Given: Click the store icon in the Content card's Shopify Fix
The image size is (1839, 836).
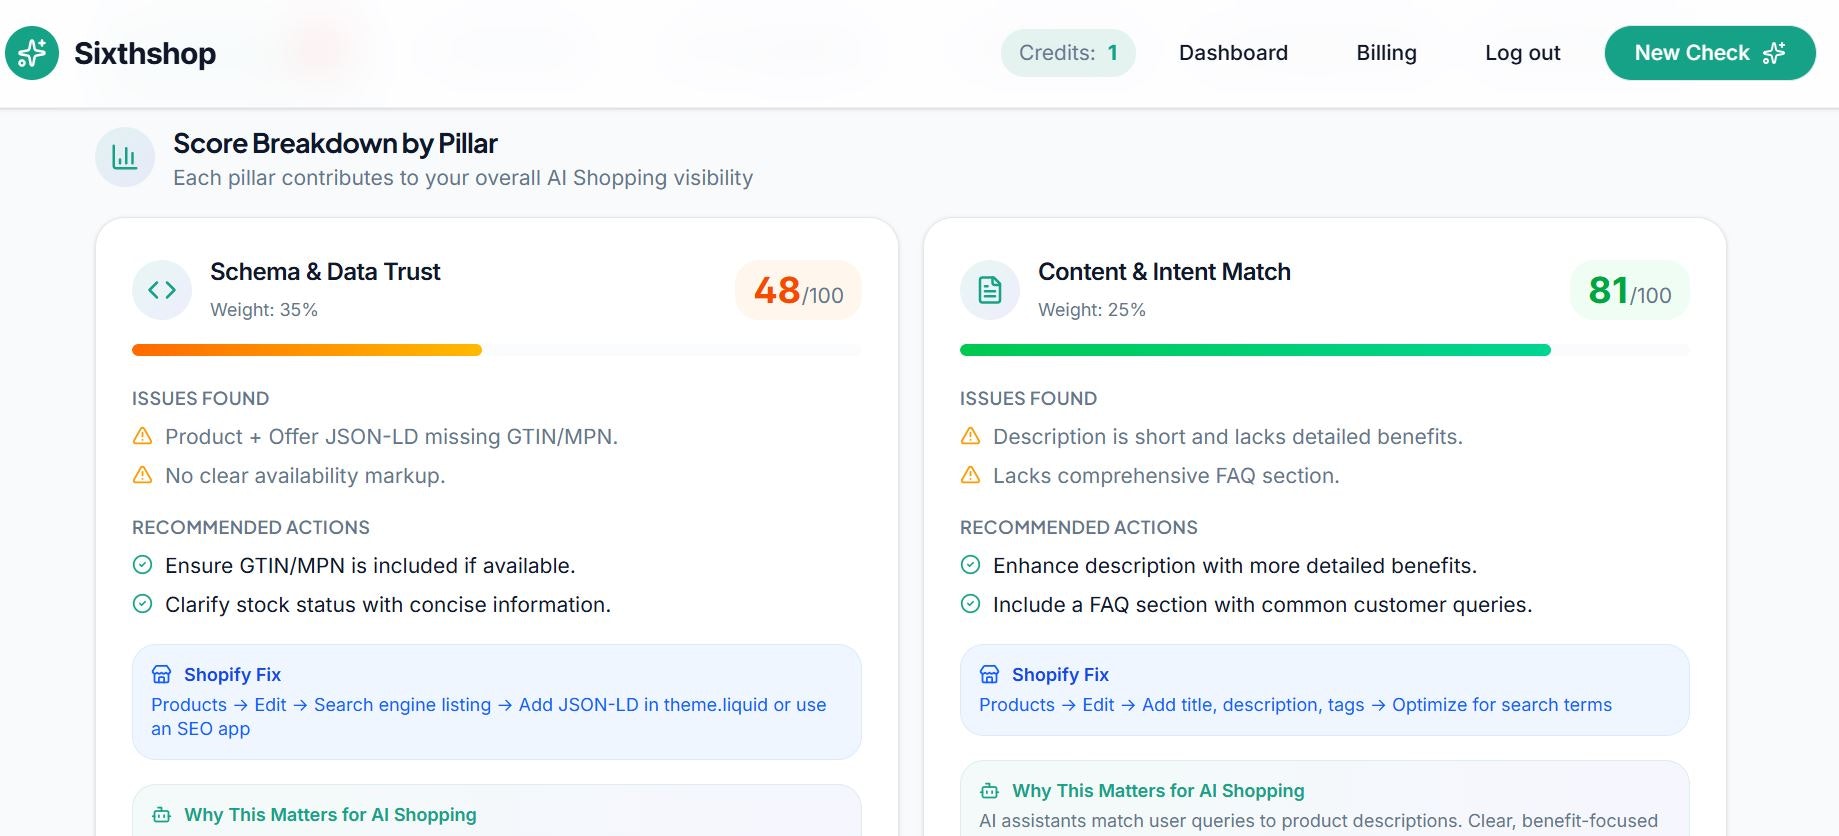Looking at the screenshot, I should (x=989, y=674).
